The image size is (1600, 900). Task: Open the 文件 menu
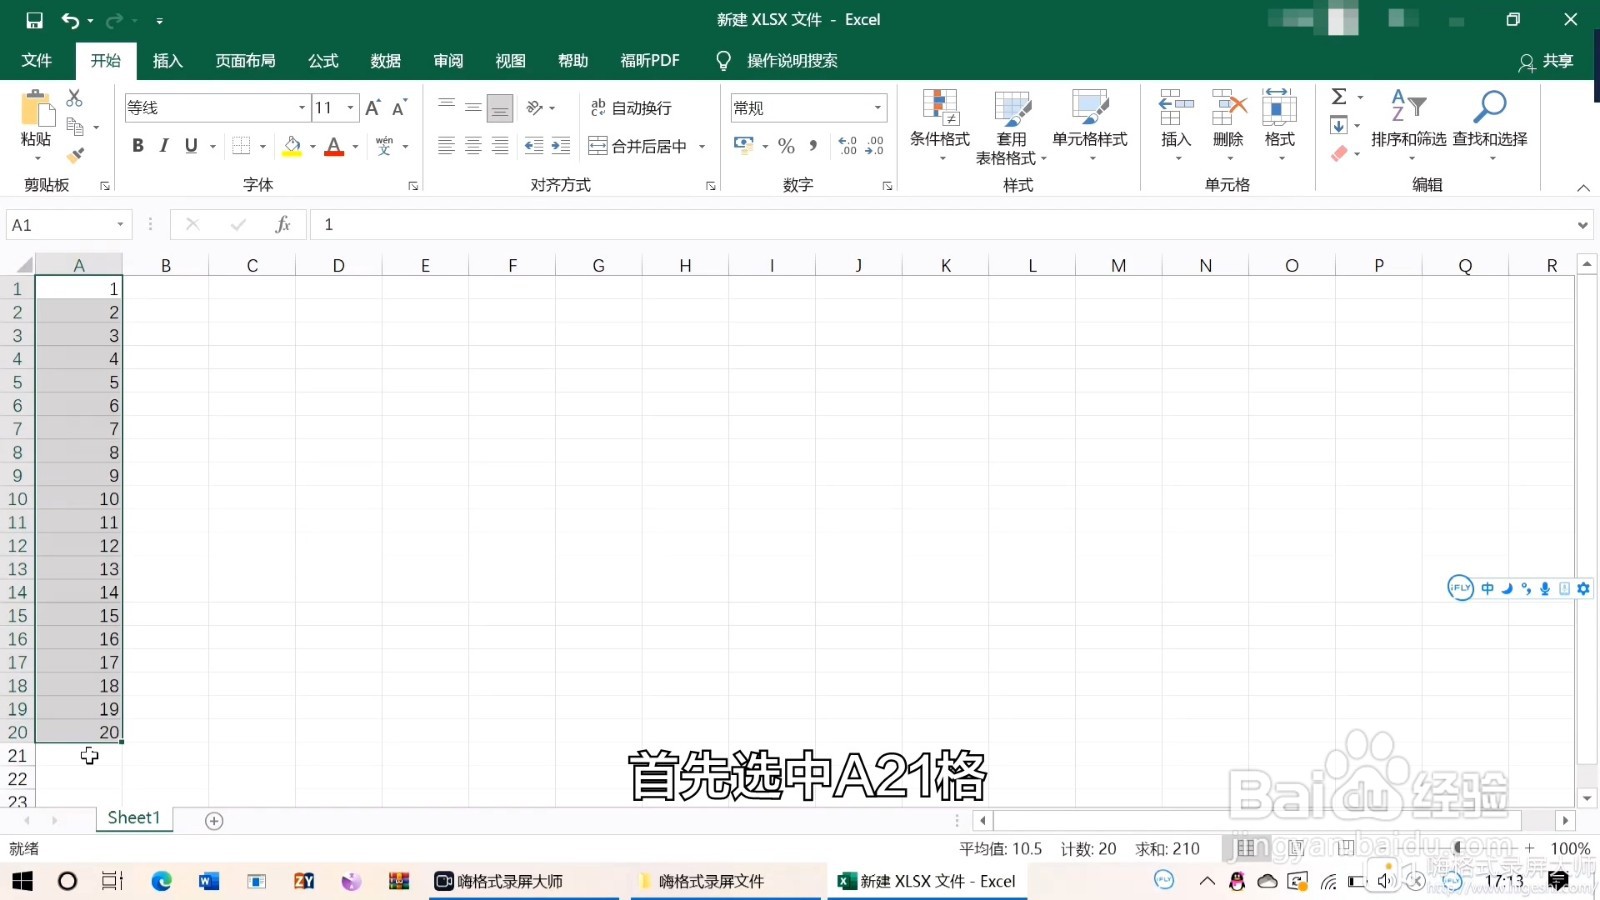click(x=36, y=60)
